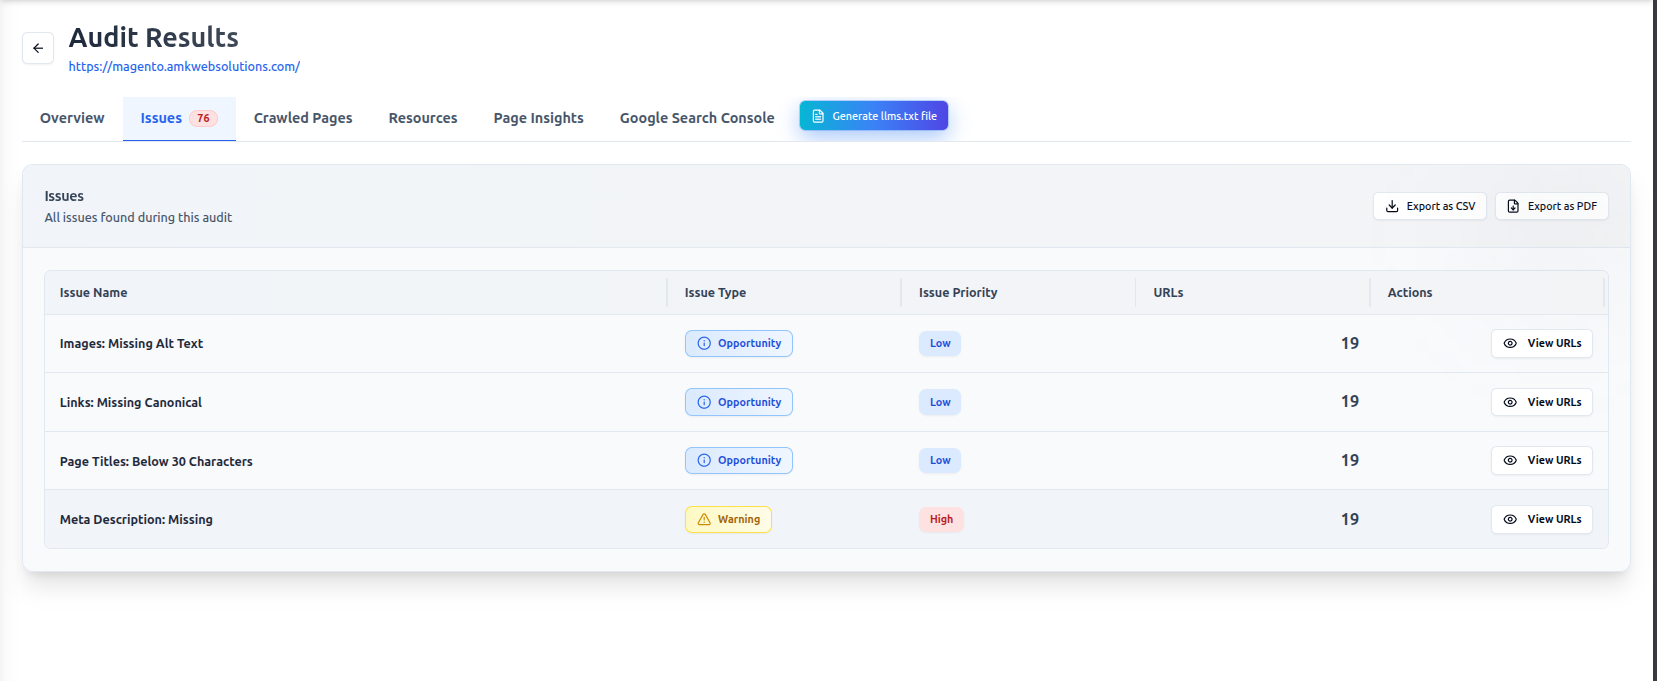Screen dimensions: 1657x681
Task: Click Opportunity badge for Page Titles row
Action: 739,460
